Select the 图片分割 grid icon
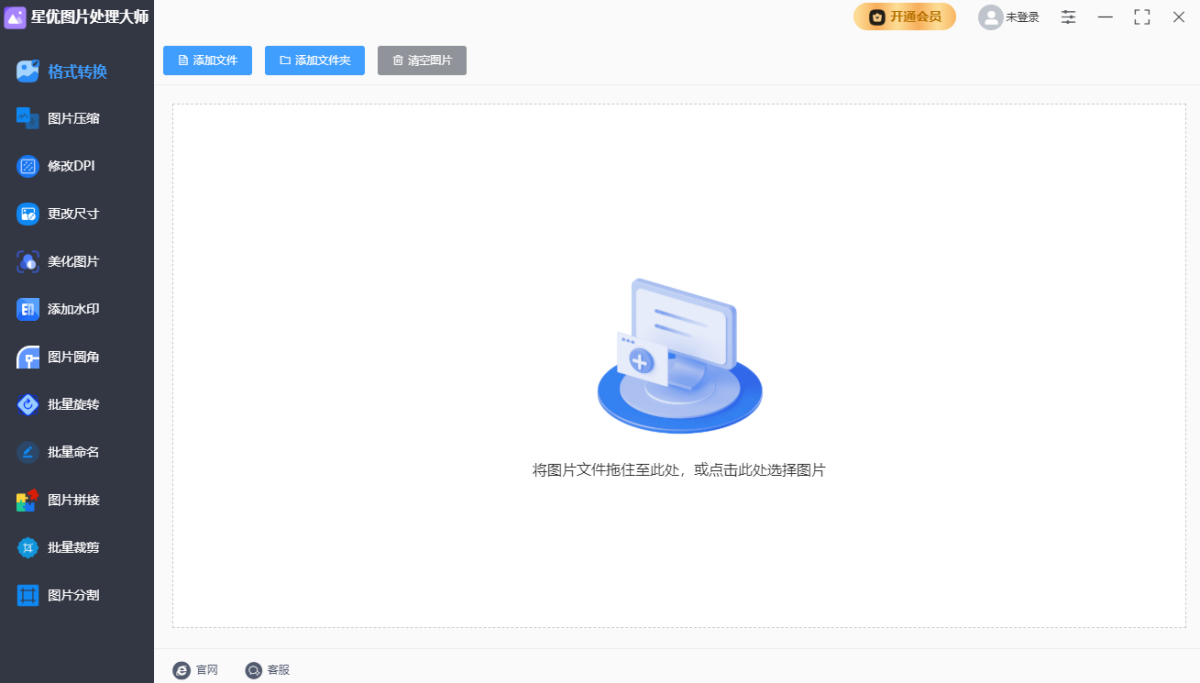Image resolution: width=1200 pixels, height=683 pixels. tap(28, 595)
